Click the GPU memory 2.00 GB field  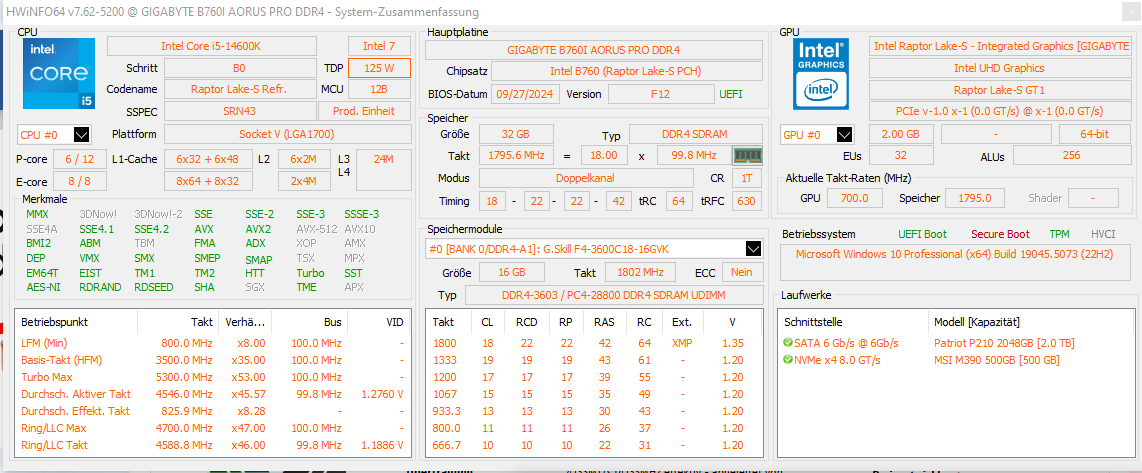click(x=900, y=134)
